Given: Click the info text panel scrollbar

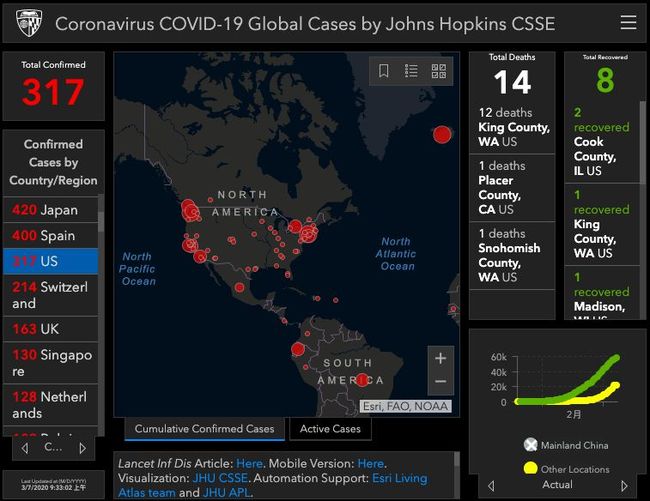Looking at the screenshot, I should (x=457, y=460).
